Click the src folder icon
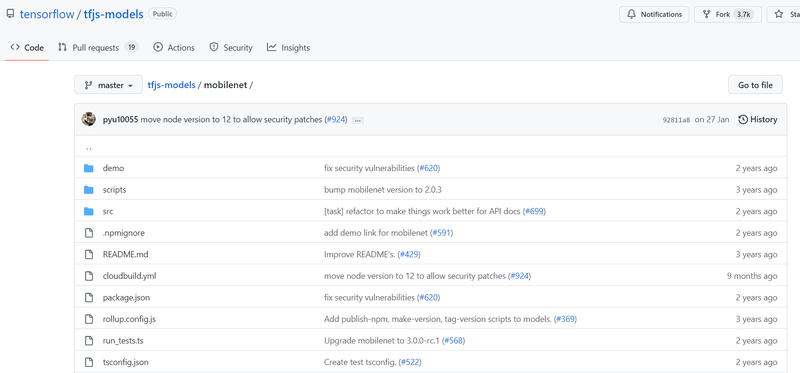Screen dimensions: 800x373 [89, 211]
